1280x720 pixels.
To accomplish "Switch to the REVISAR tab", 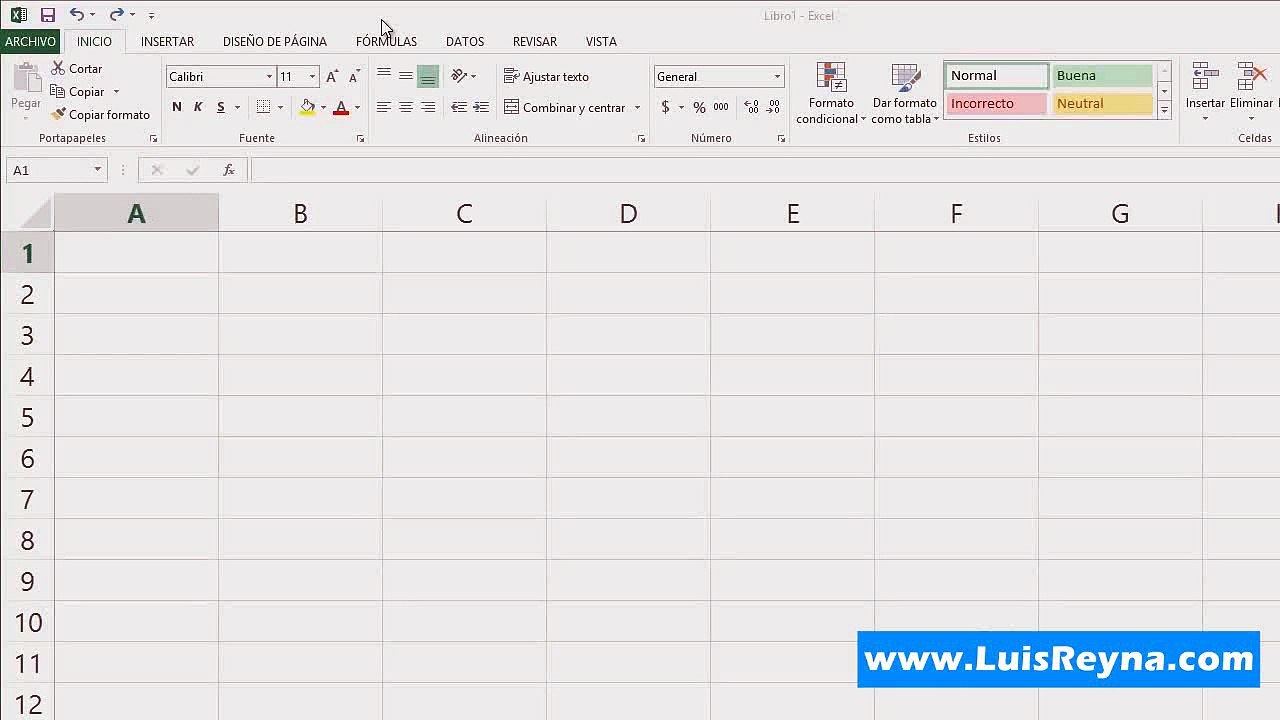I will point(535,41).
